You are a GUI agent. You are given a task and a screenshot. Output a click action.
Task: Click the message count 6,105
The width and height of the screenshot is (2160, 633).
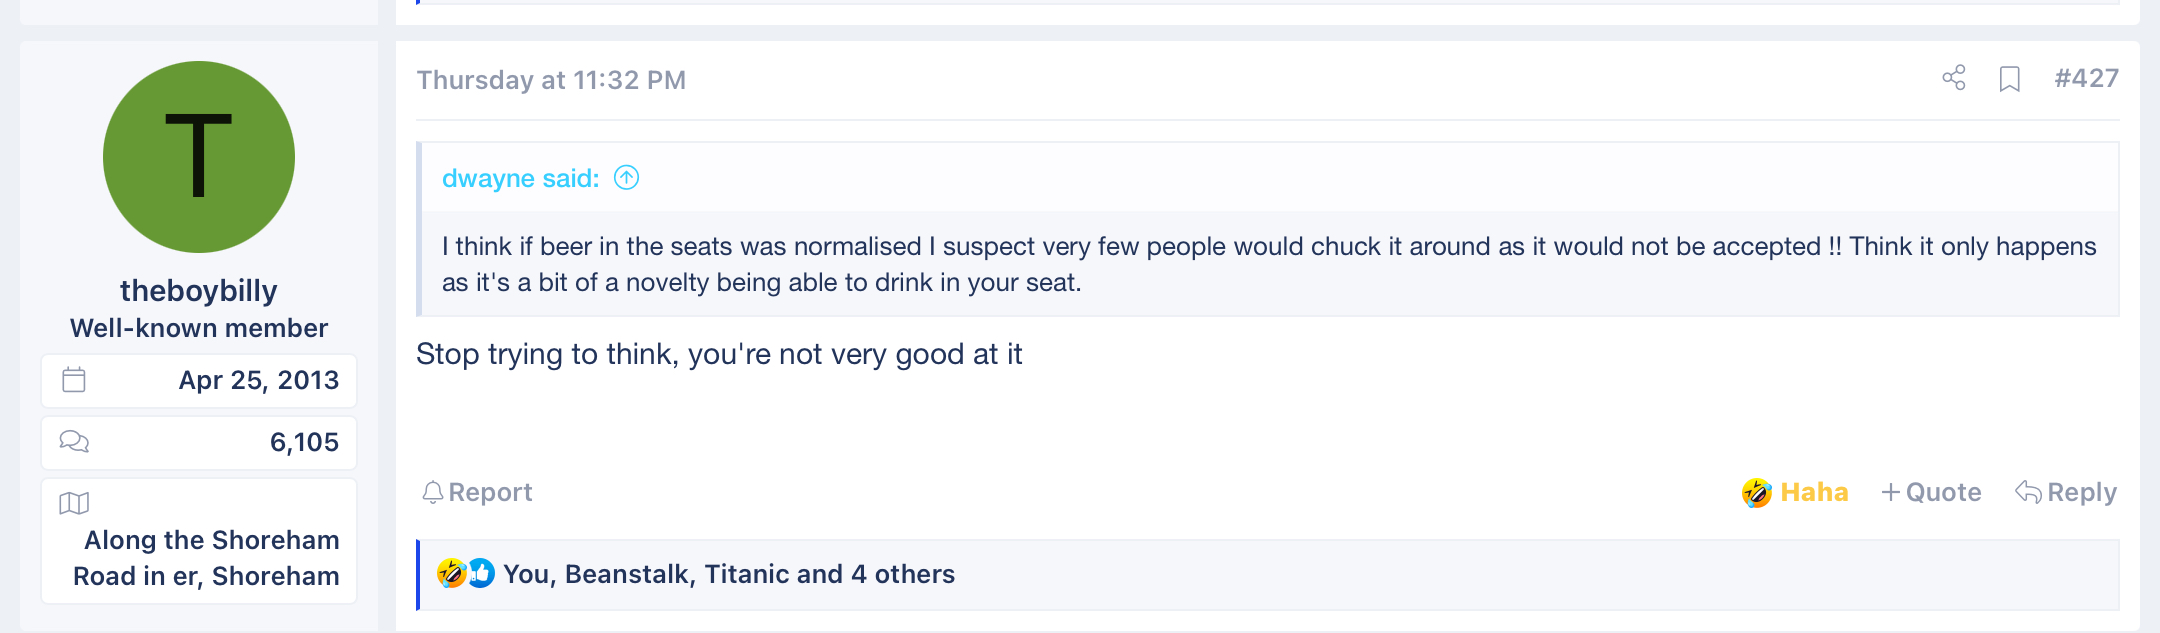(x=304, y=442)
